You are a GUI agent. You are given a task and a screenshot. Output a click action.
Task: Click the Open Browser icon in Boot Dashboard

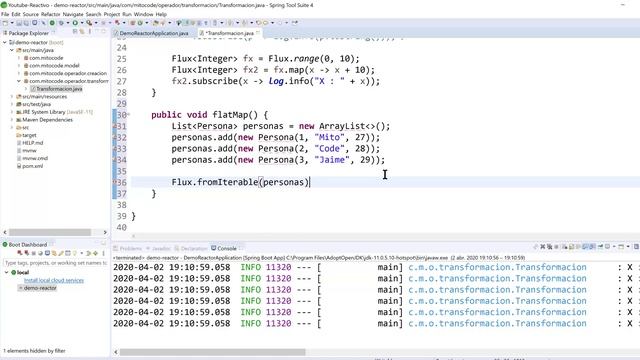coord(40,253)
